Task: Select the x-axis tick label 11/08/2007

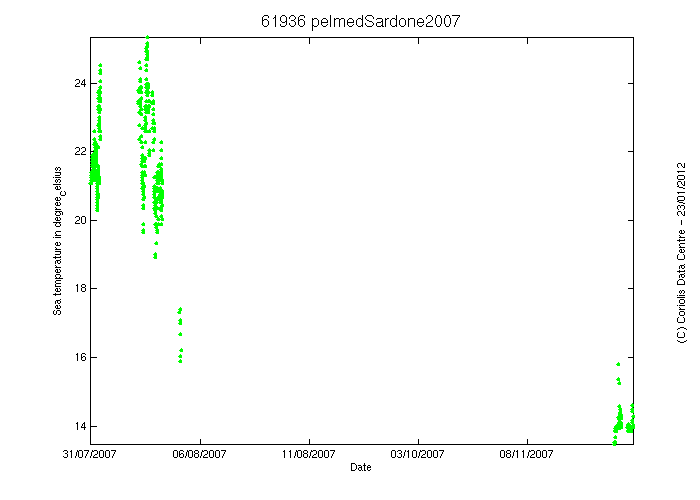Action: (308, 454)
